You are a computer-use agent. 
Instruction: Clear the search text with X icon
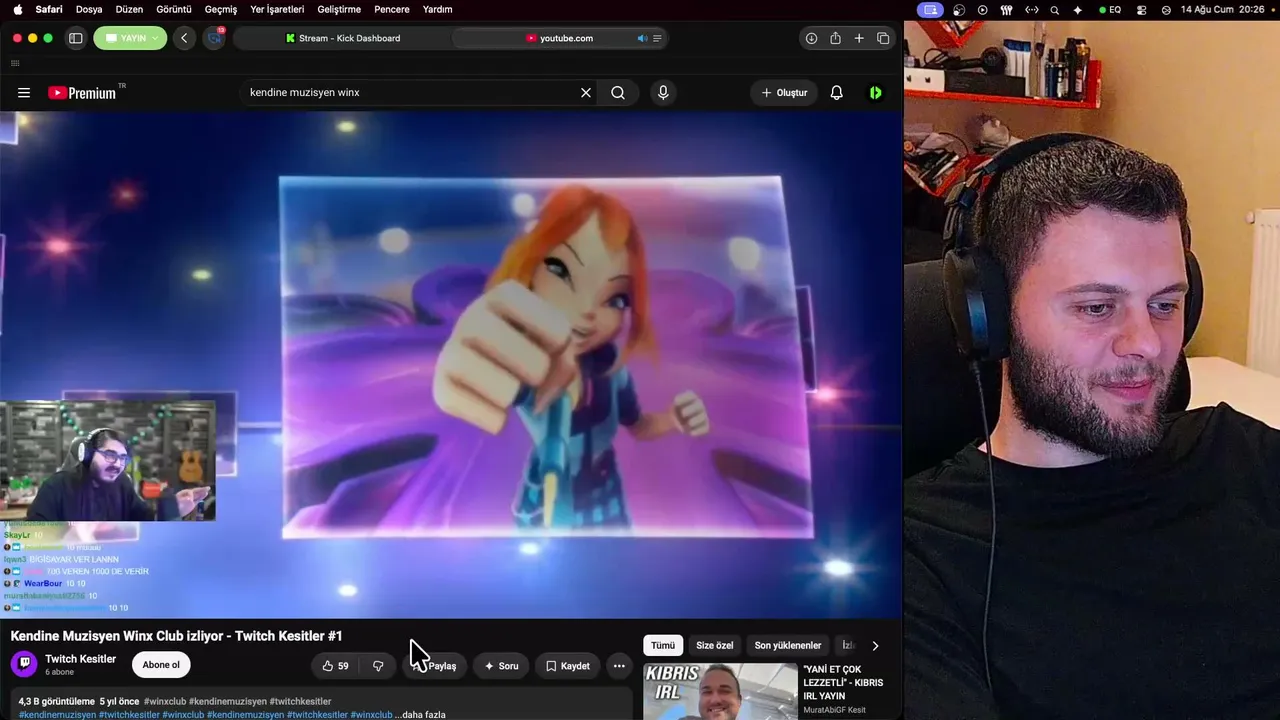pos(586,93)
